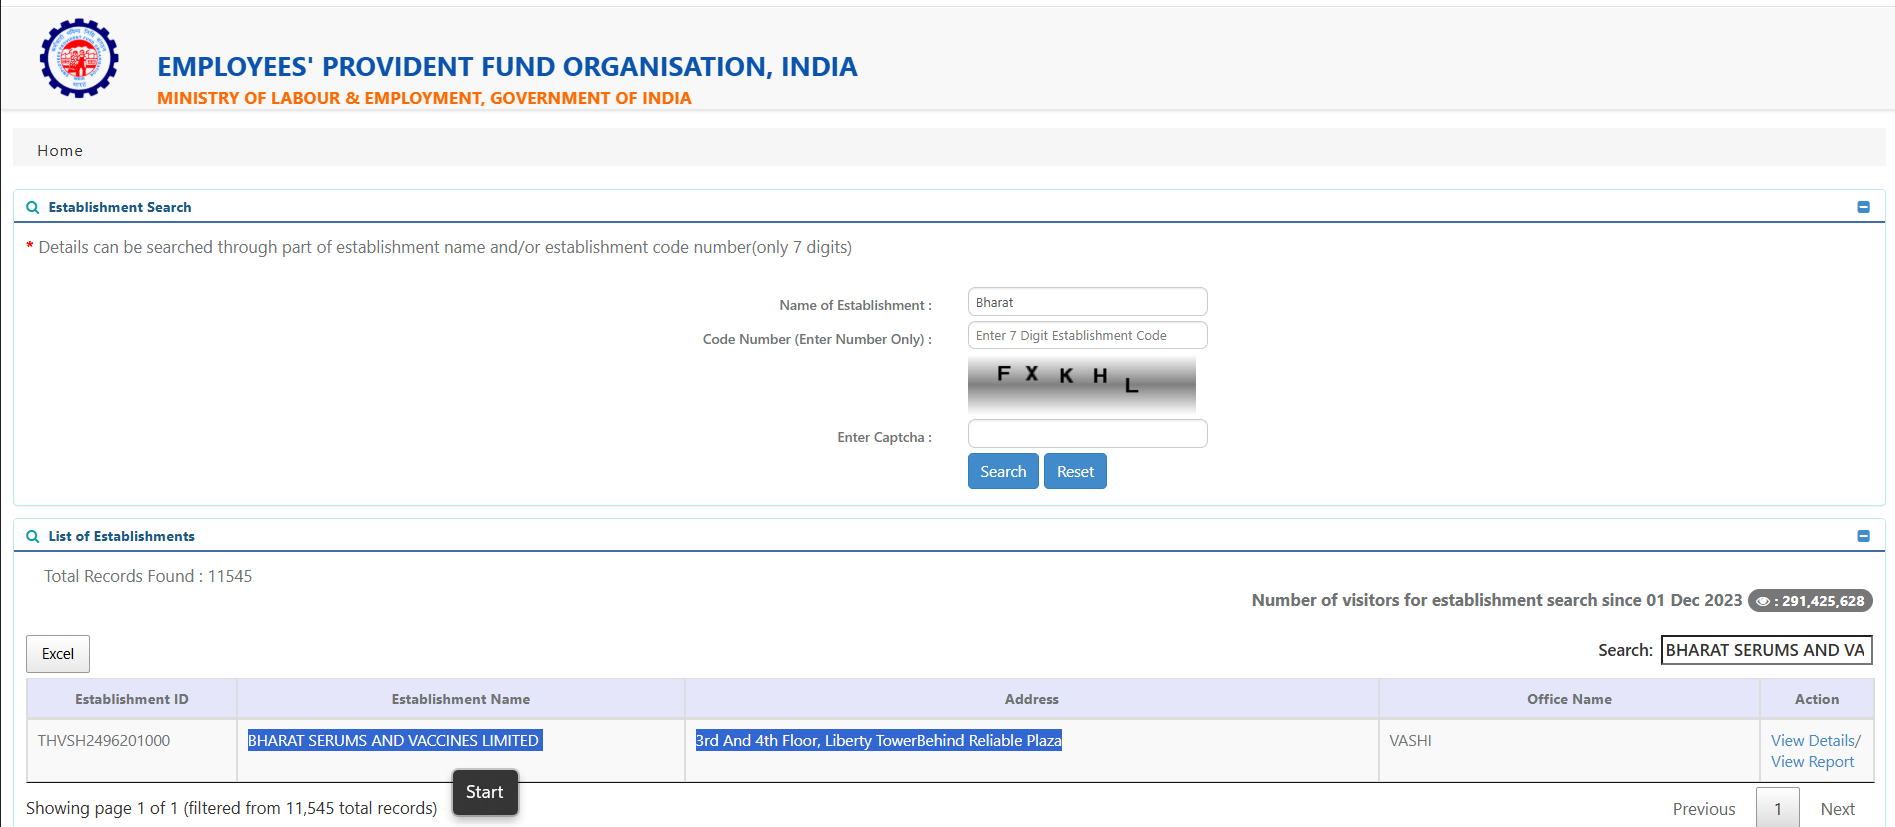1895x827 pixels.
Task: Click the Employees' Provident Fund Organisation heading
Action: 507,66
